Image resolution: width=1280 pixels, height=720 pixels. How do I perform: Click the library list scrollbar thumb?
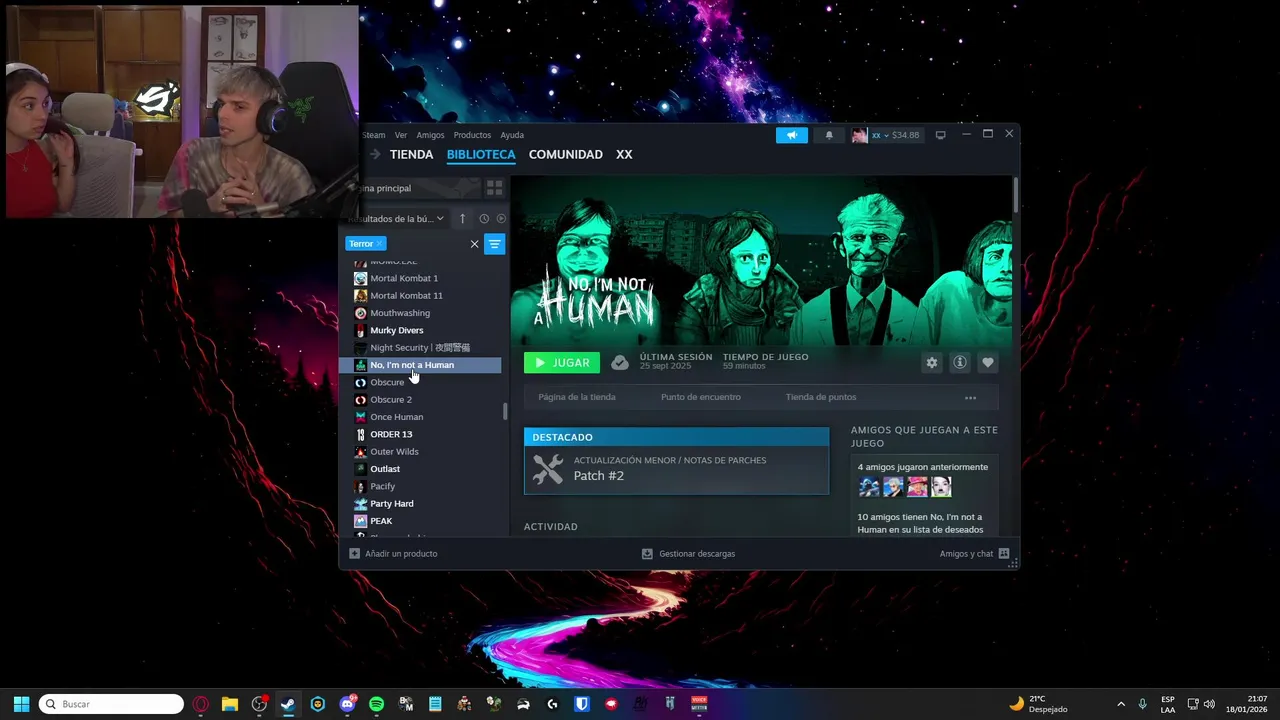tap(505, 411)
